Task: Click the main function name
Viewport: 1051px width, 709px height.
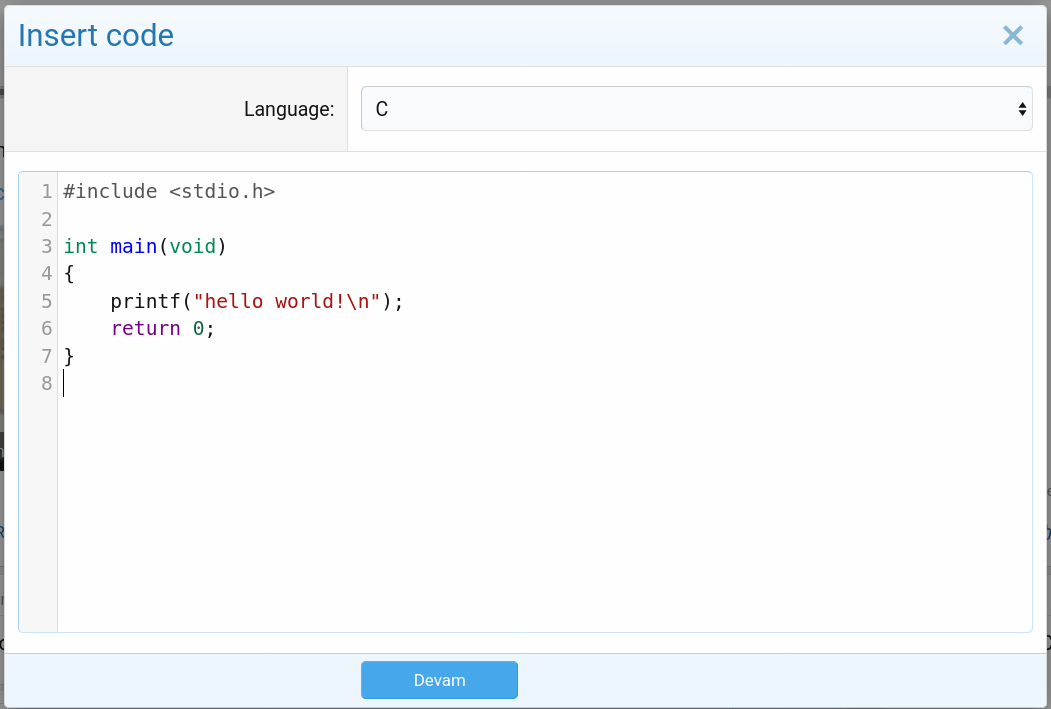Action: [x=133, y=246]
